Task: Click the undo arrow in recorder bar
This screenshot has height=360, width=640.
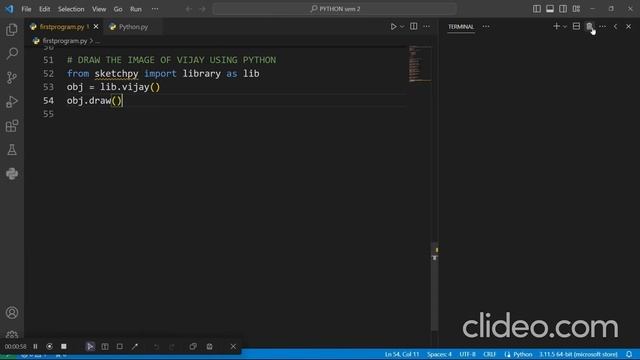Action: pyautogui.click(x=156, y=347)
